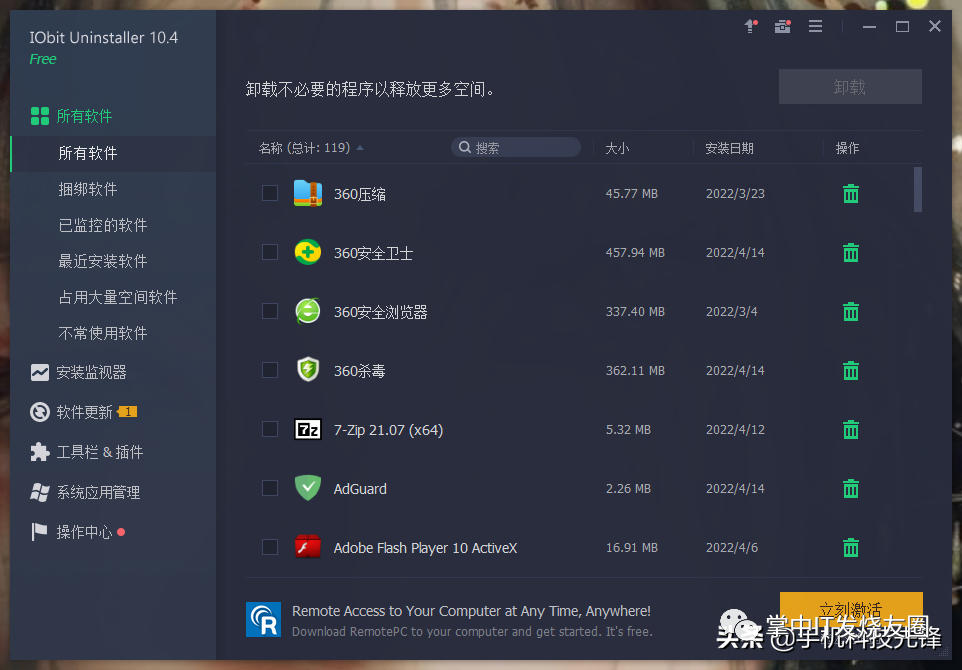The width and height of the screenshot is (962, 670).
Task: Click the trash icon for 7-Zip 21.07
Action: tap(850, 429)
